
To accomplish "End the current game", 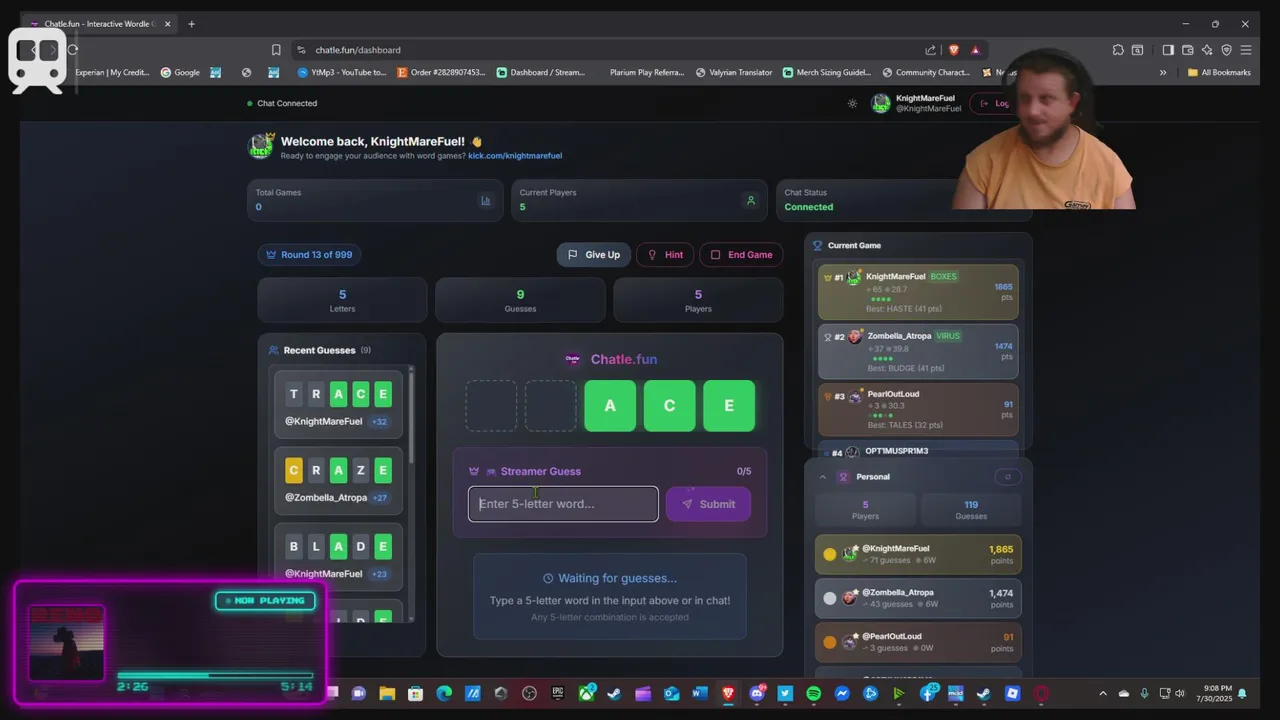I will click(741, 255).
